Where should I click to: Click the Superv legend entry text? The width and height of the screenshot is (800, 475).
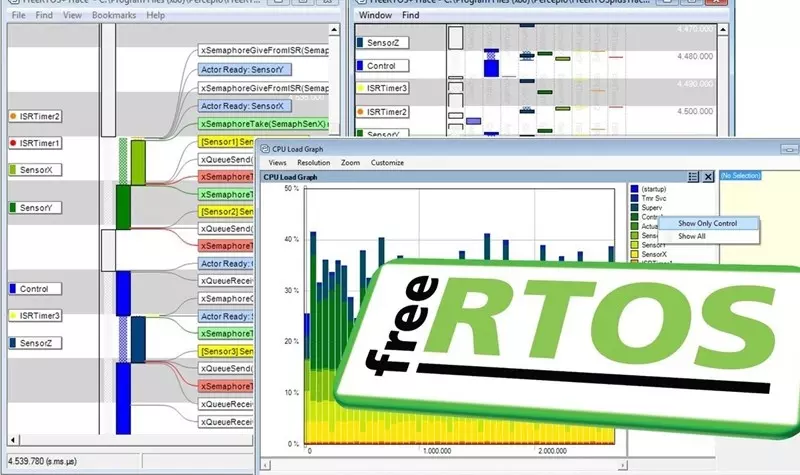point(652,208)
